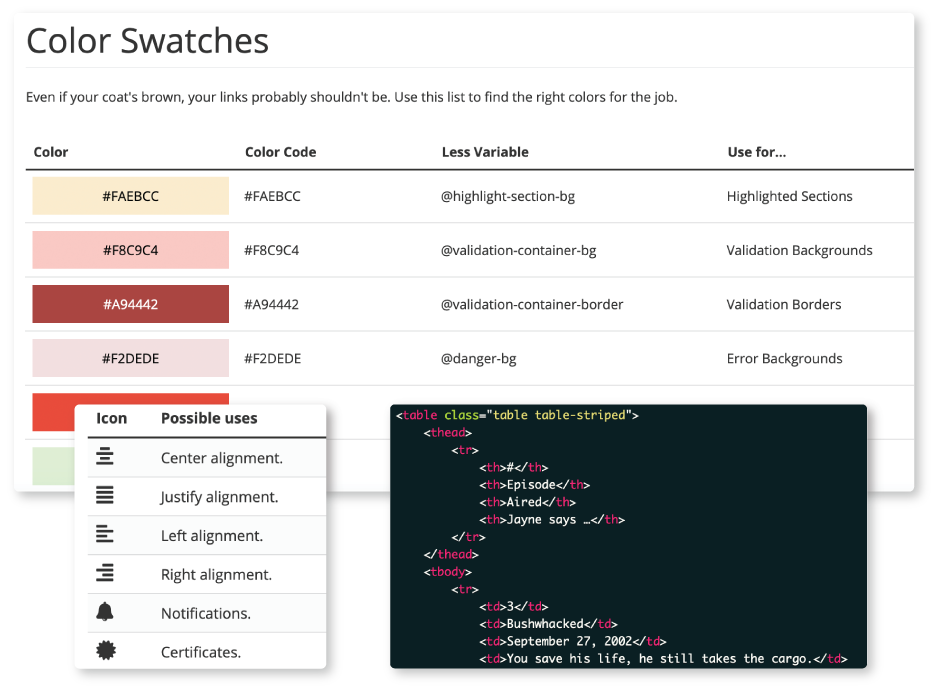Click the Color column header
This screenshot has width=950, height=699.
point(51,152)
